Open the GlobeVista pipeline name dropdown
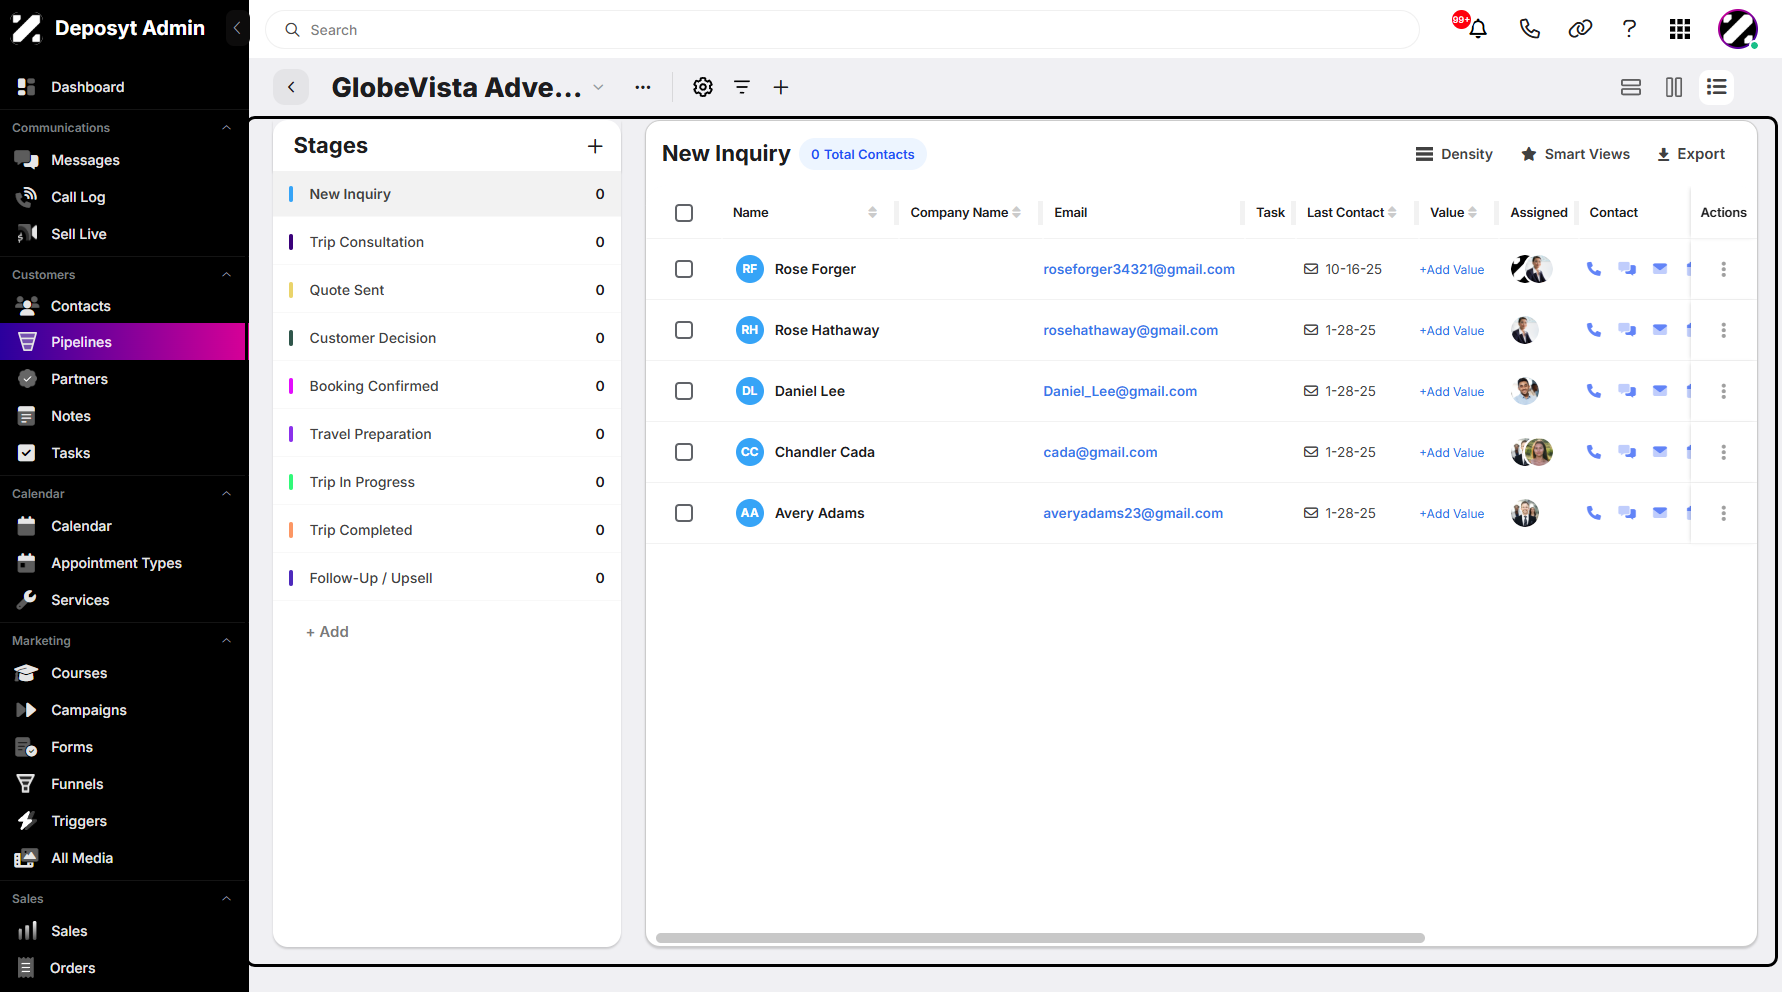 [598, 87]
